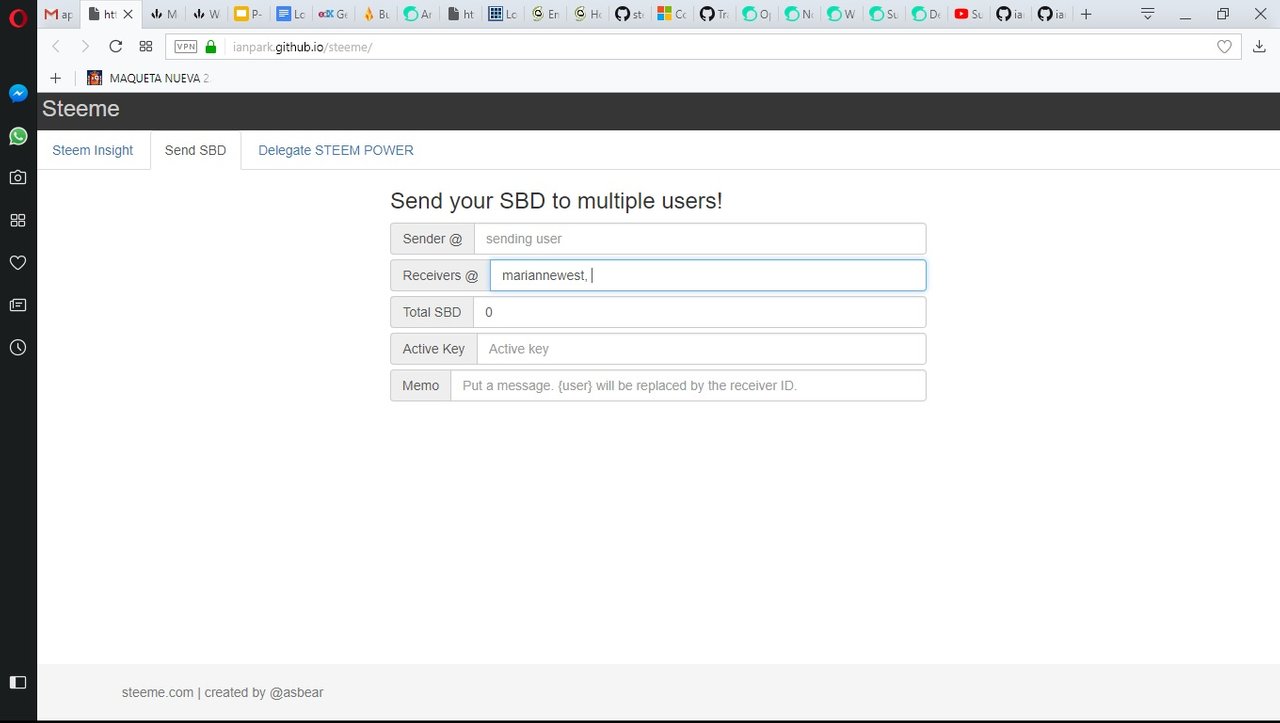This screenshot has height=723, width=1280.
Task: Open bookmarks via sidebar heart icon
Action: (x=18, y=263)
